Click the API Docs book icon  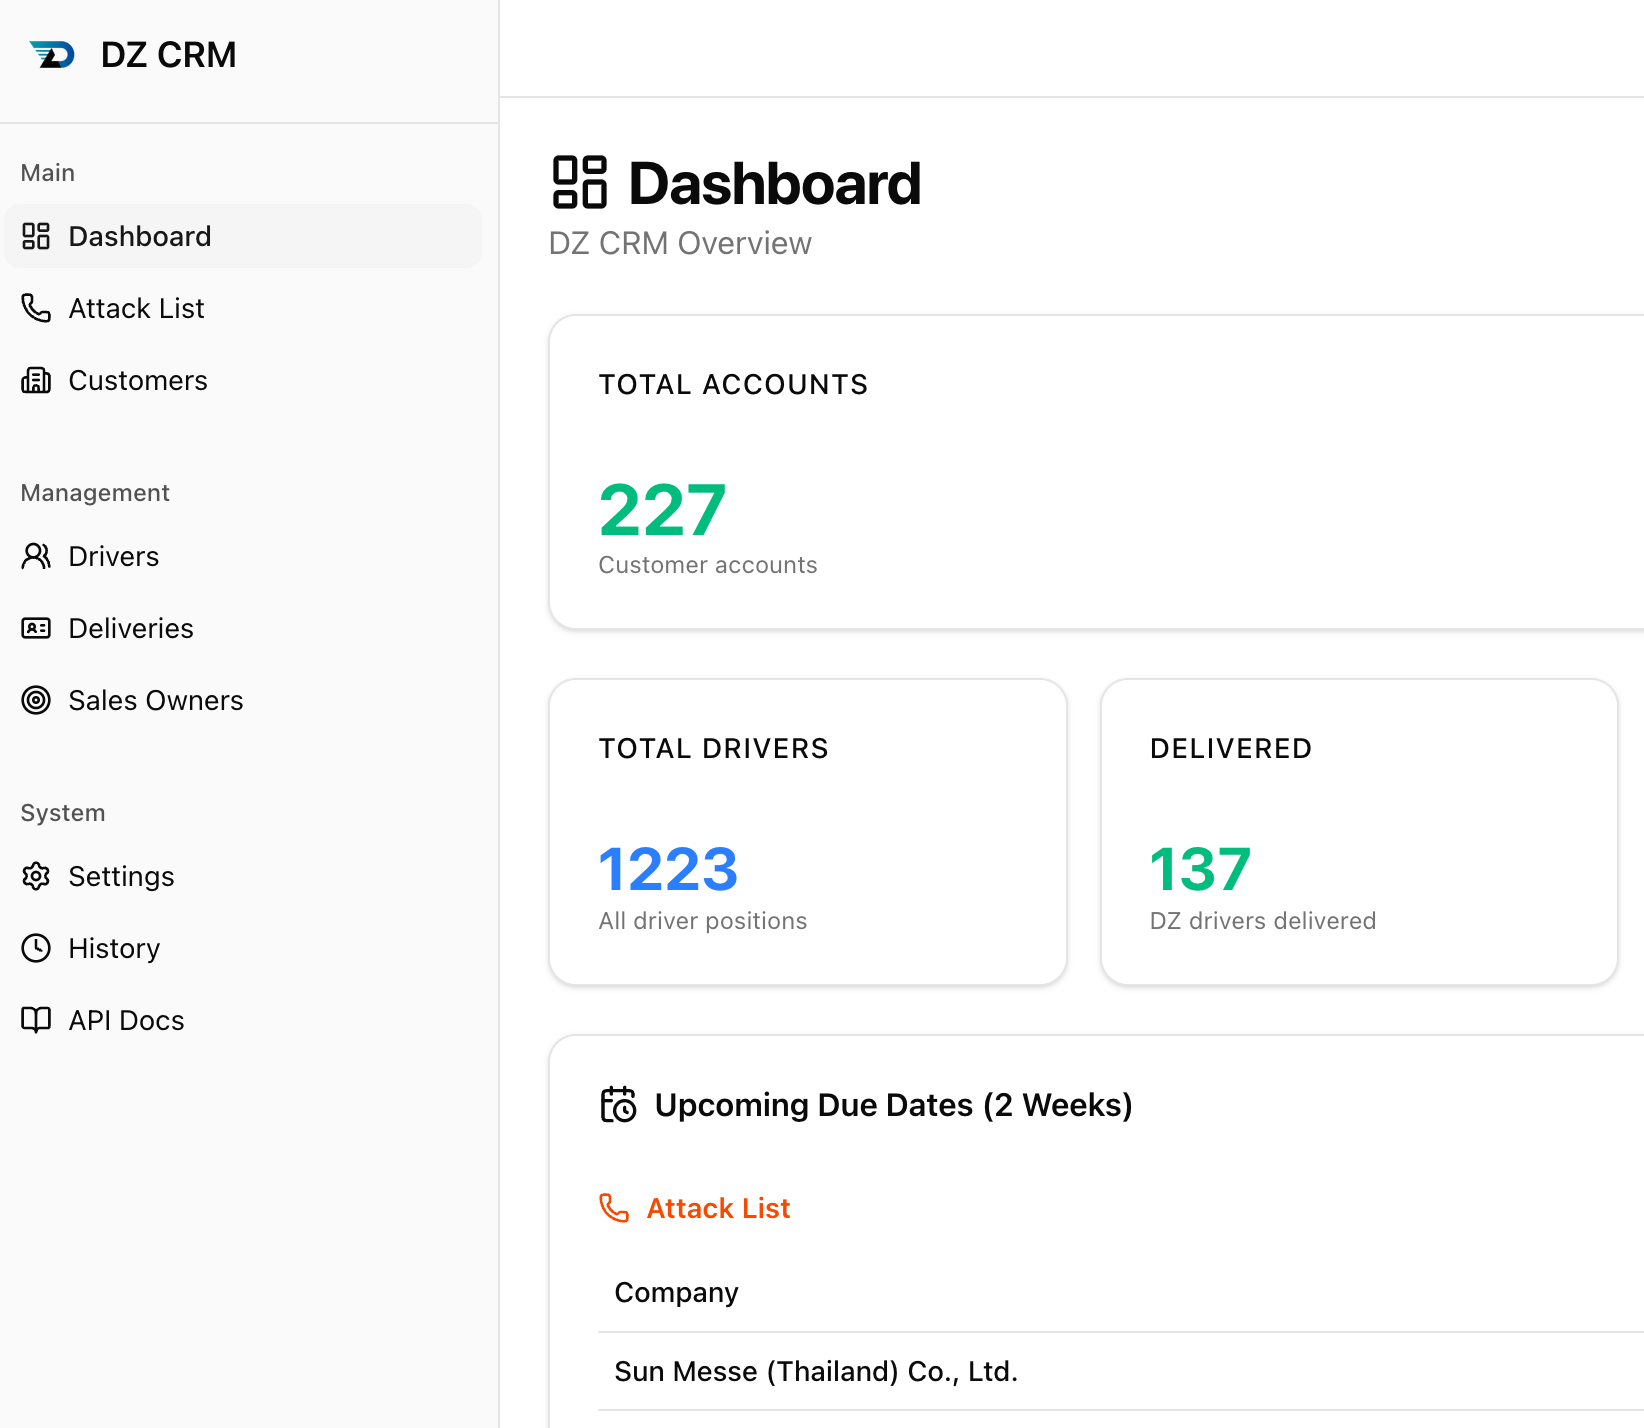click(36, 1020)
